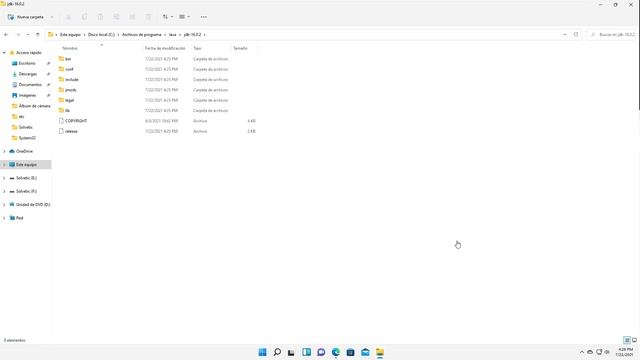
Task: Go up one folder level
Action: 38,35
